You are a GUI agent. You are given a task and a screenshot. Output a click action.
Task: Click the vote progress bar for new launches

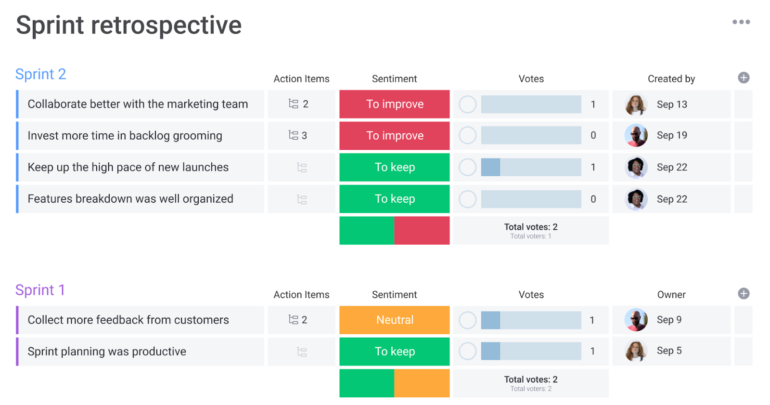(531, 168)
